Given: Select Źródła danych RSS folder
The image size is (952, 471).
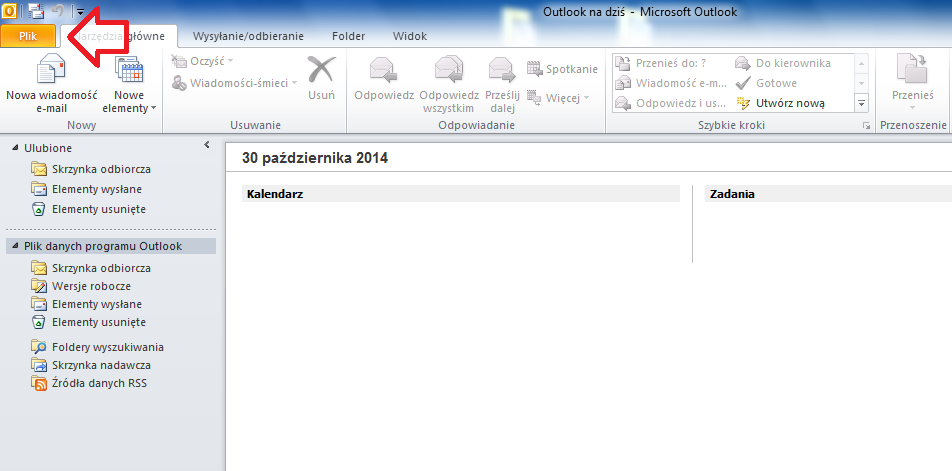Looking at the screenshot, I should pos(99,383).
